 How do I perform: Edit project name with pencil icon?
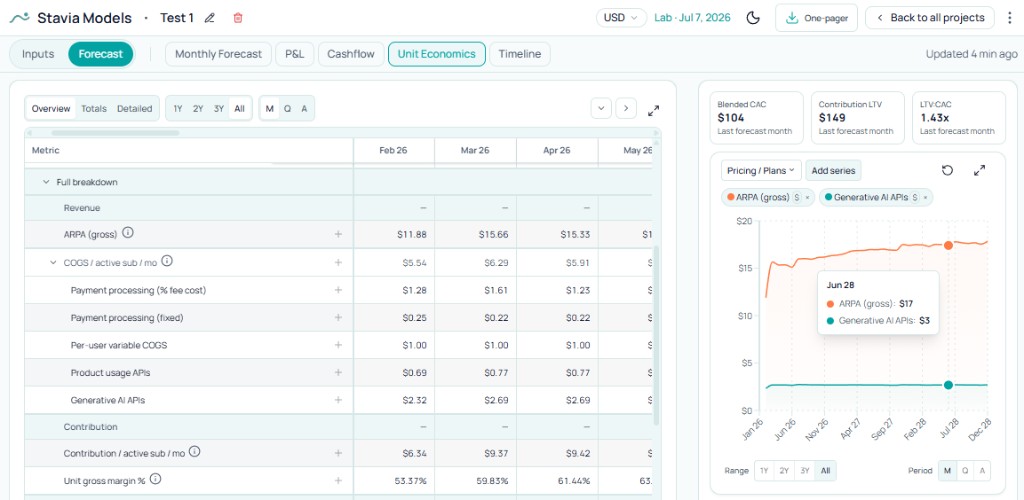210,18
